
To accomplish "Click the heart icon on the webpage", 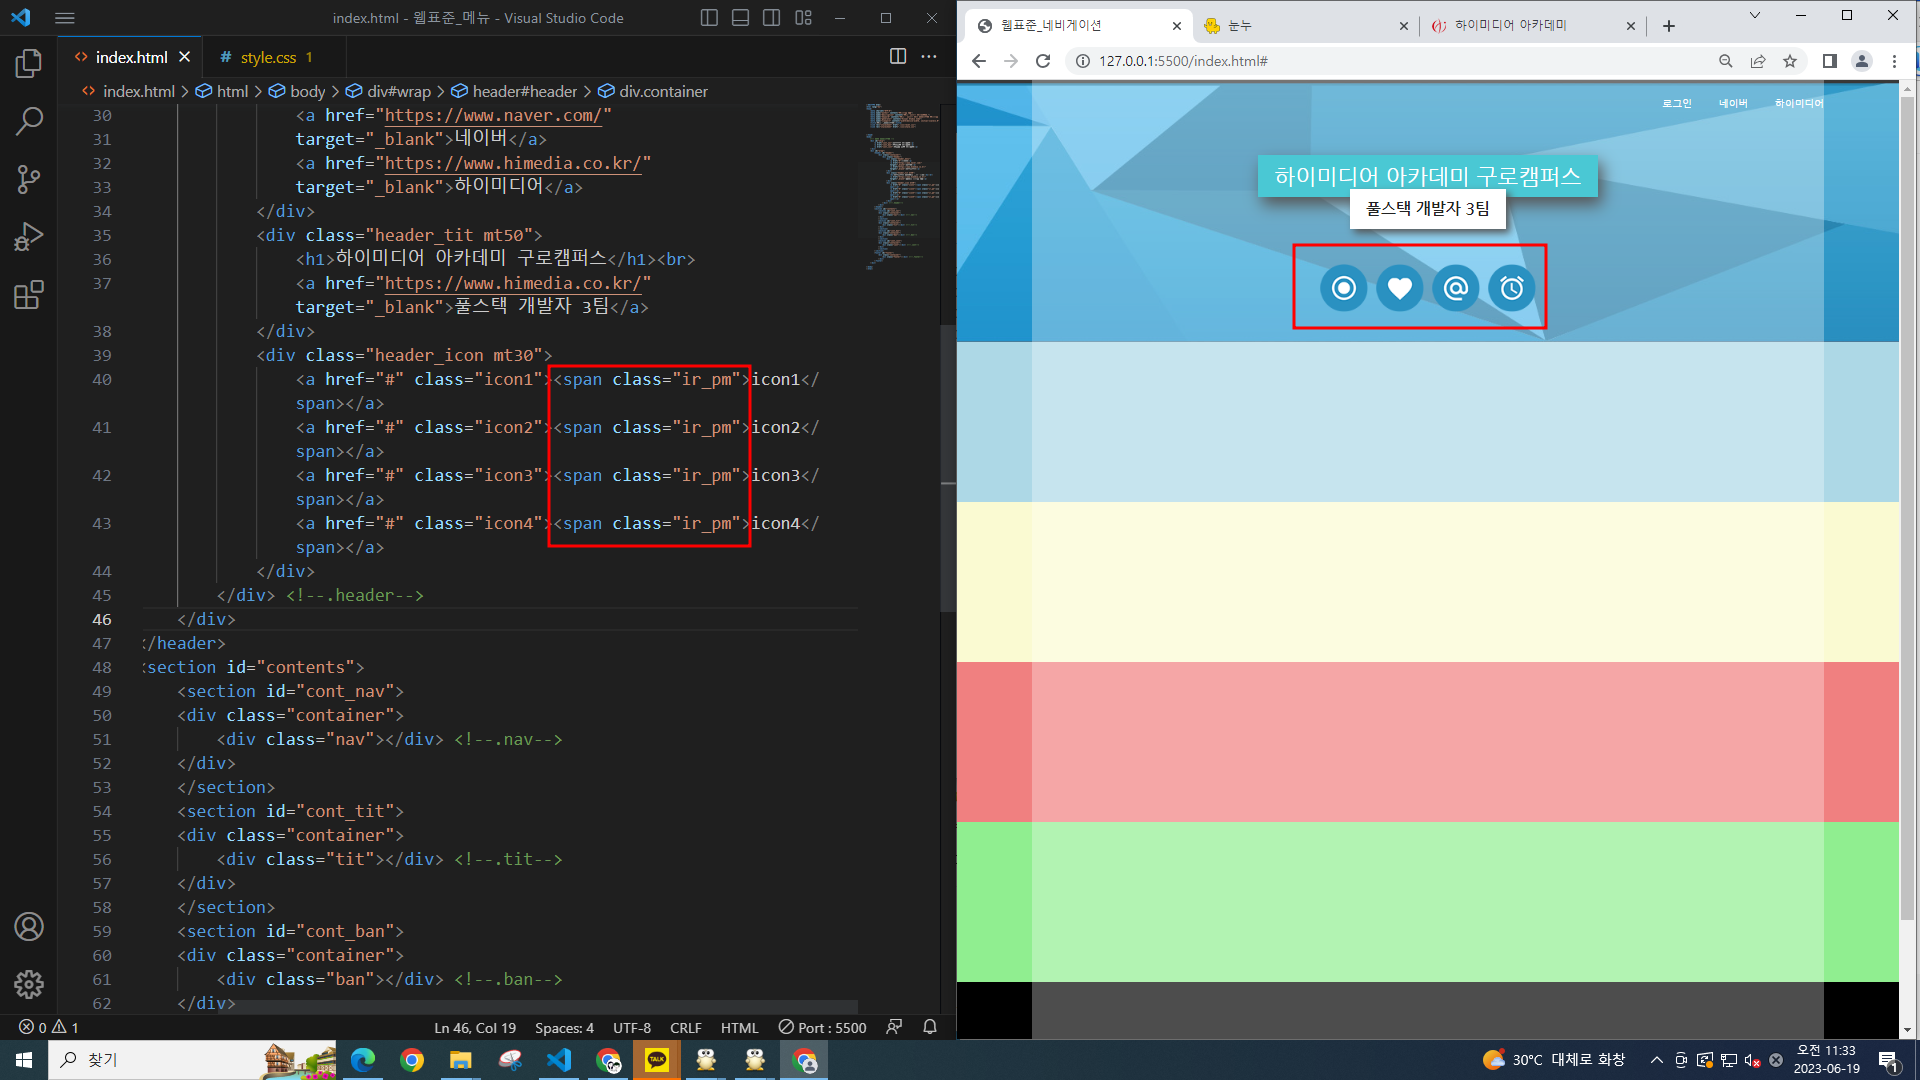I will pyautogui.click(x=1399, y=289).
